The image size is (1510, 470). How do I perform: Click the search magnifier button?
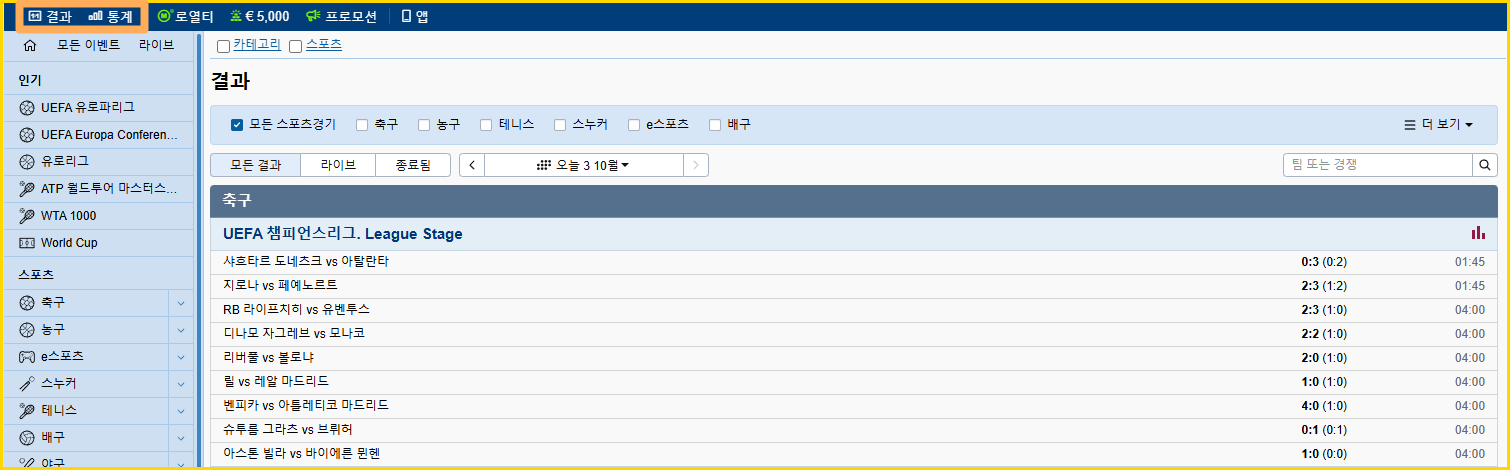[x=1485, y=165]
